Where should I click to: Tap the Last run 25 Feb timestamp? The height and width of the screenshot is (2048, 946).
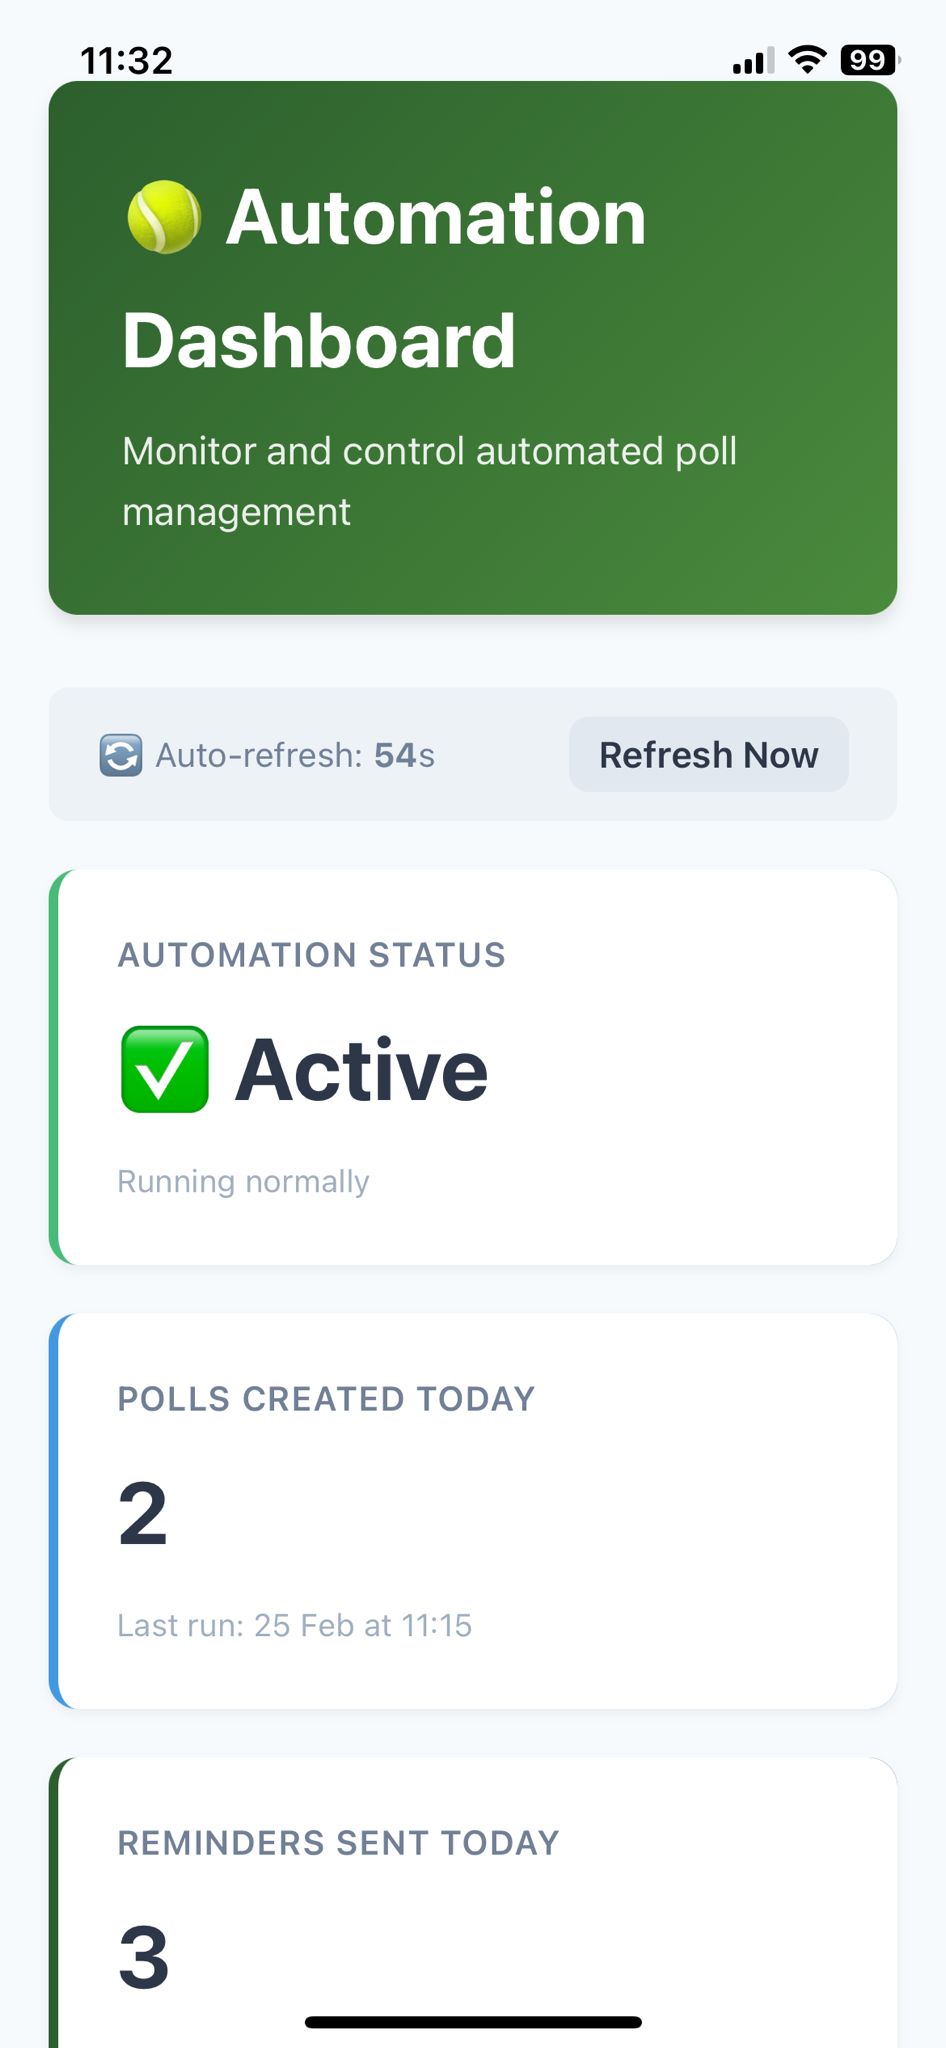click(x=295, y=1625)
